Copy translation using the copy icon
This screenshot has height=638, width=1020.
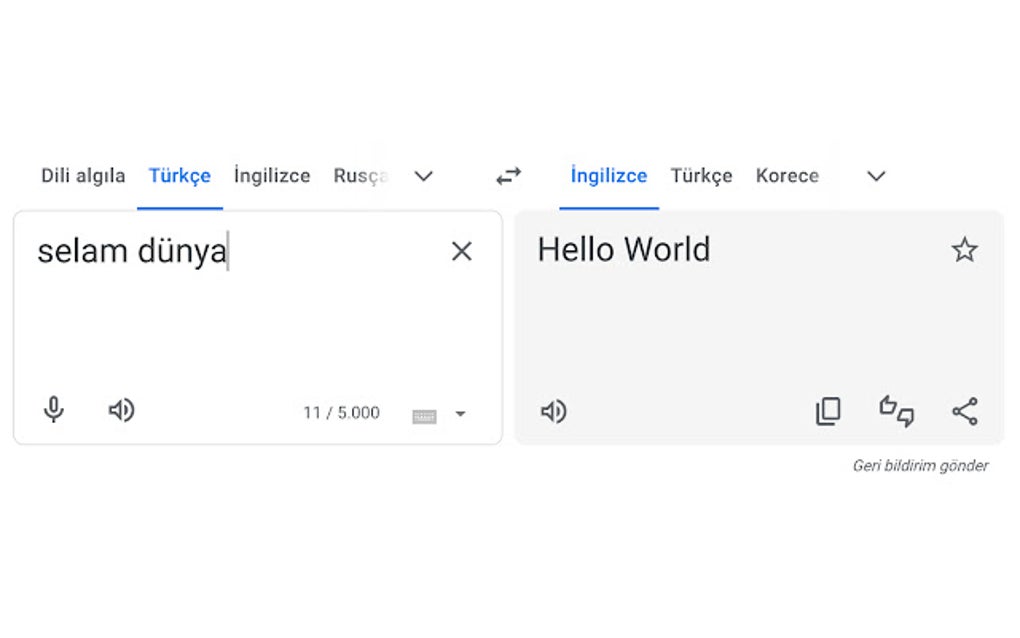pyautogui.click(x=828, y=411)
